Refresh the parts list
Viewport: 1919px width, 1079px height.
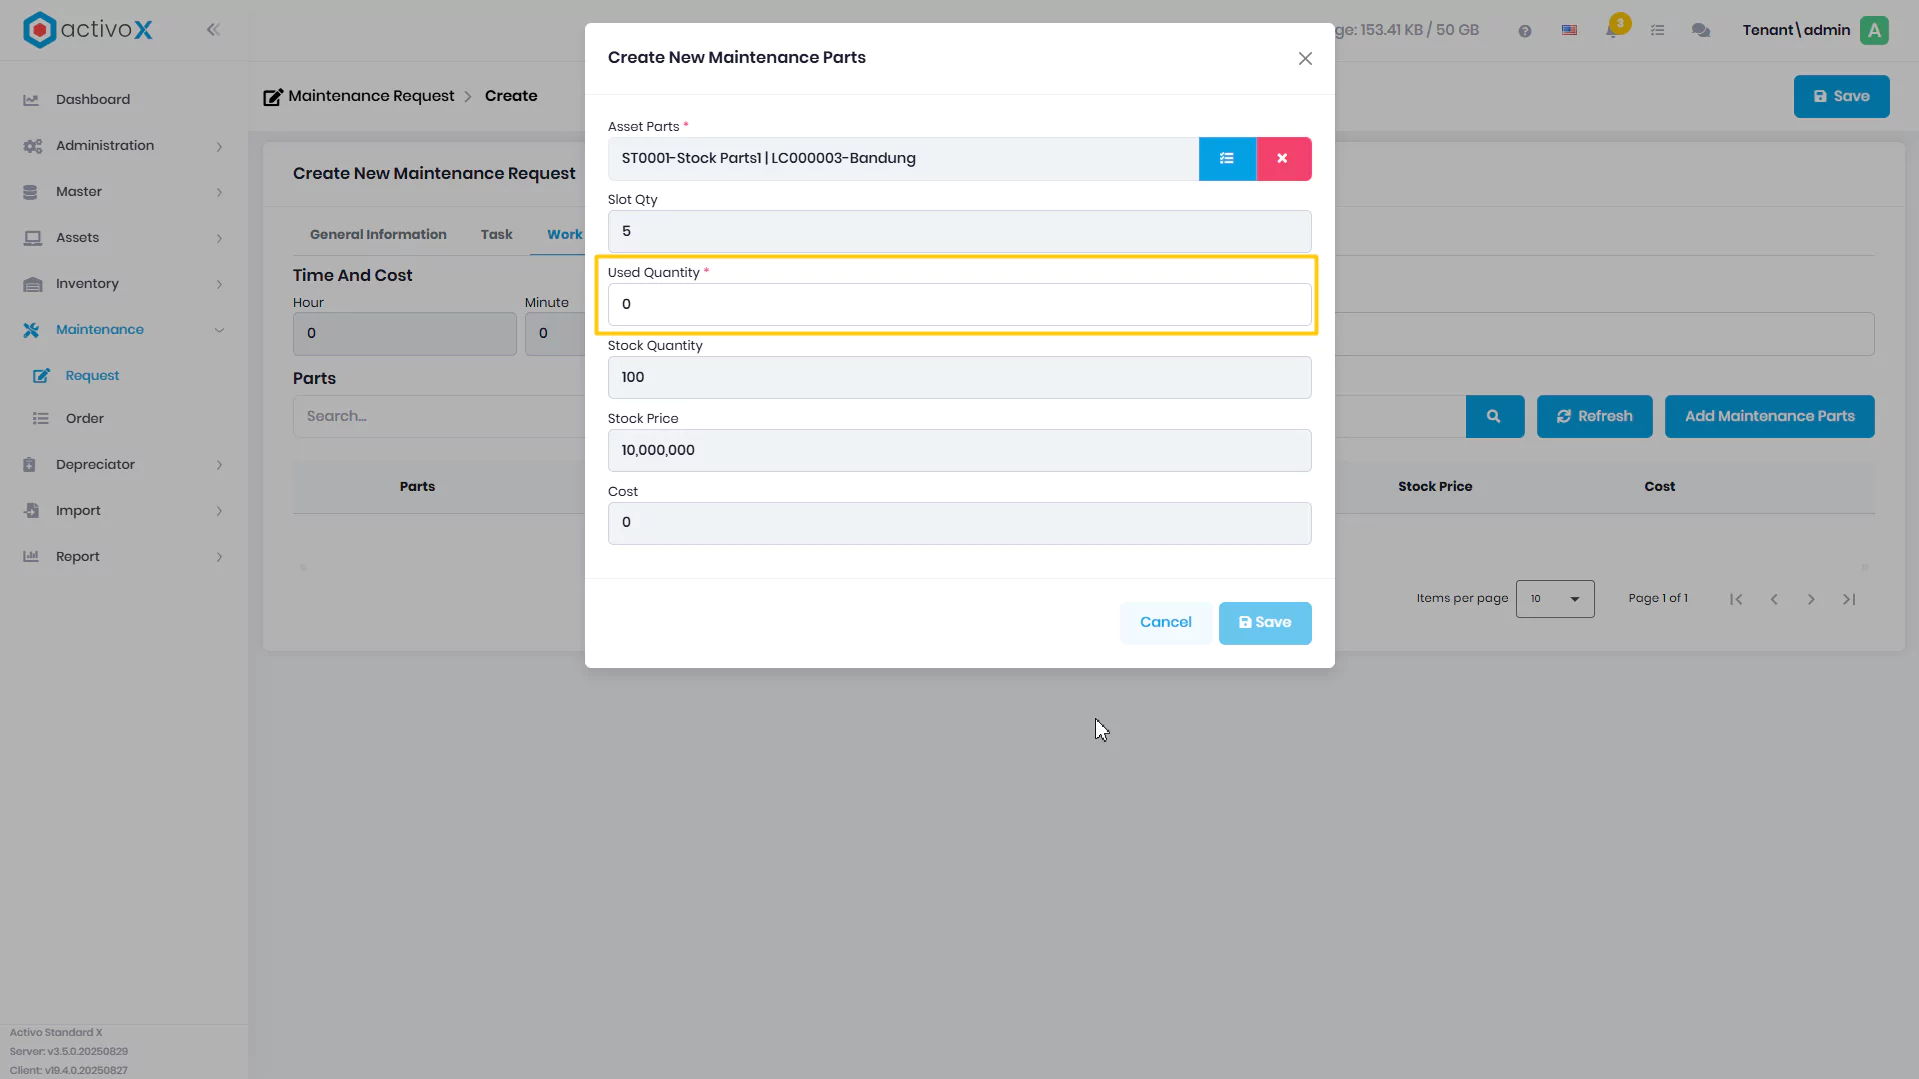point(1595,417)
